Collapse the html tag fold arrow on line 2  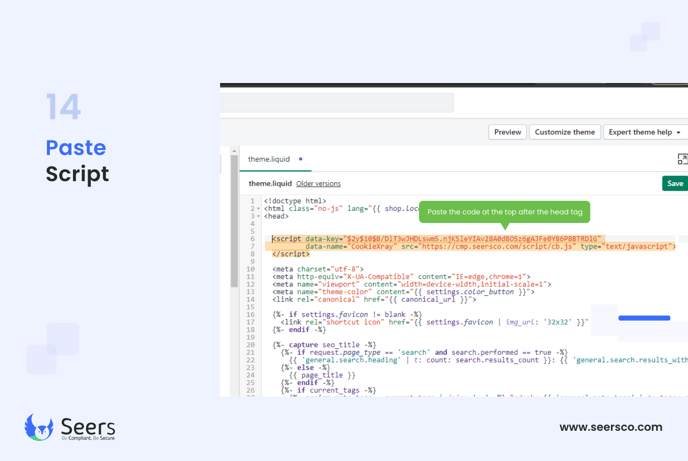[x=258, y=209]
